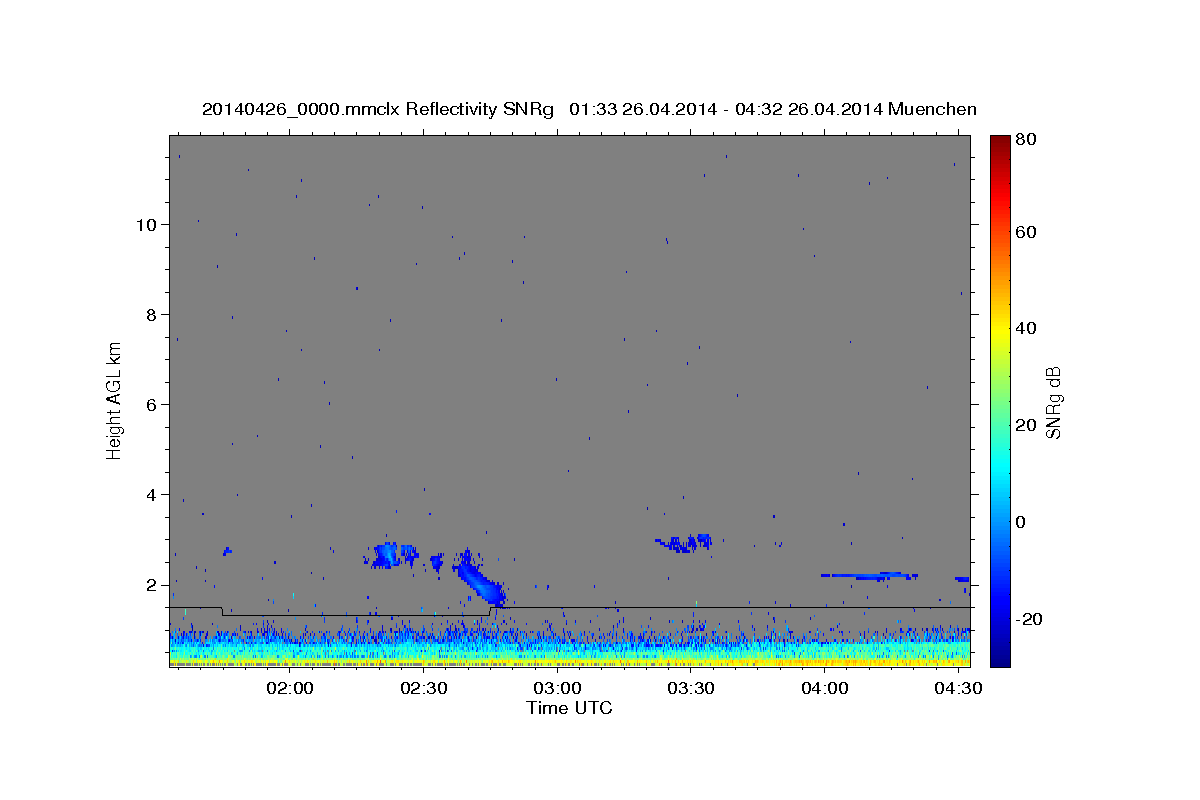Click the height tick label 6
The height and width of the screenshot is (800, 1200).
pyautogui.click(x=151, y=404)
